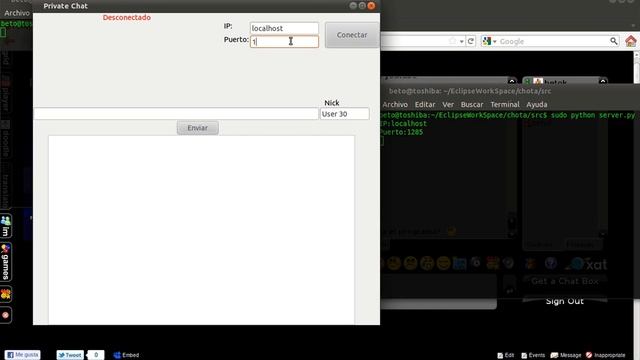Click the bookmark star in address bar
640x360 pixels.
(452, 41)
